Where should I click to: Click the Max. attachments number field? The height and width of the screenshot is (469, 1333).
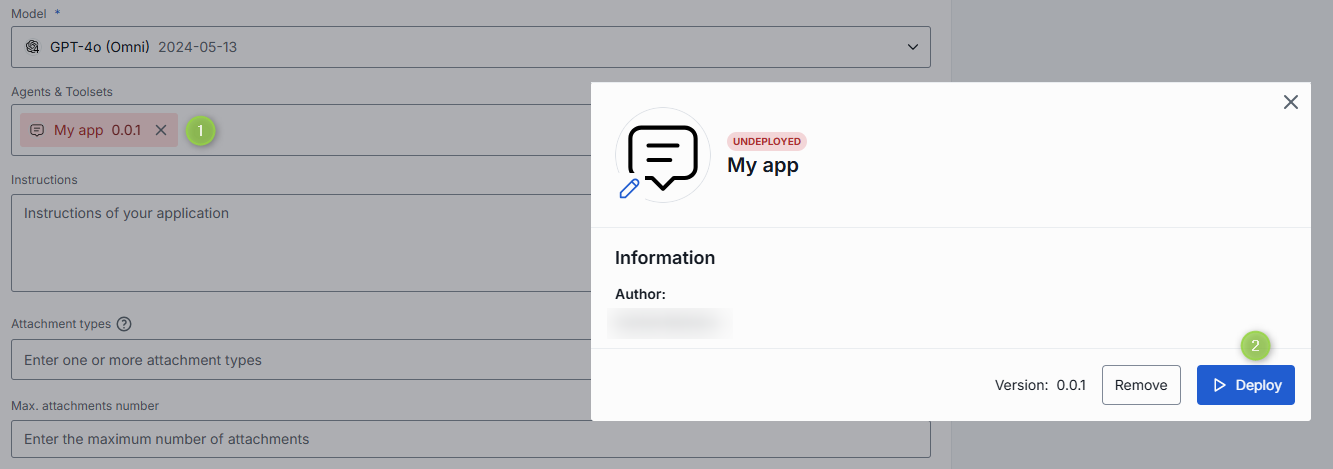click(x=470, y=439)
